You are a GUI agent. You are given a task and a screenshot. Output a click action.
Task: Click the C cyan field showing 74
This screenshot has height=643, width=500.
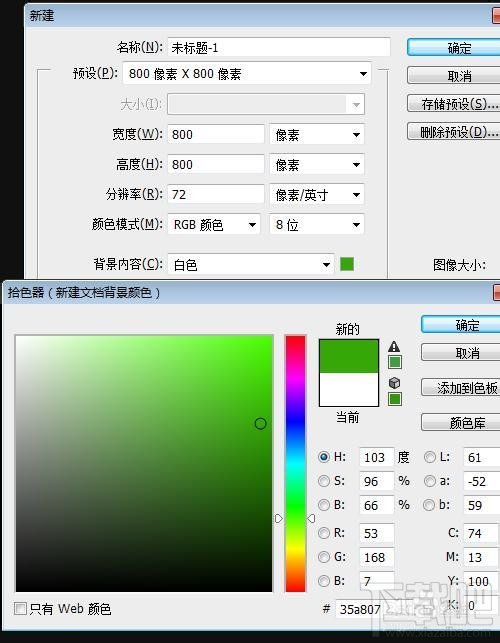[482, 533]
